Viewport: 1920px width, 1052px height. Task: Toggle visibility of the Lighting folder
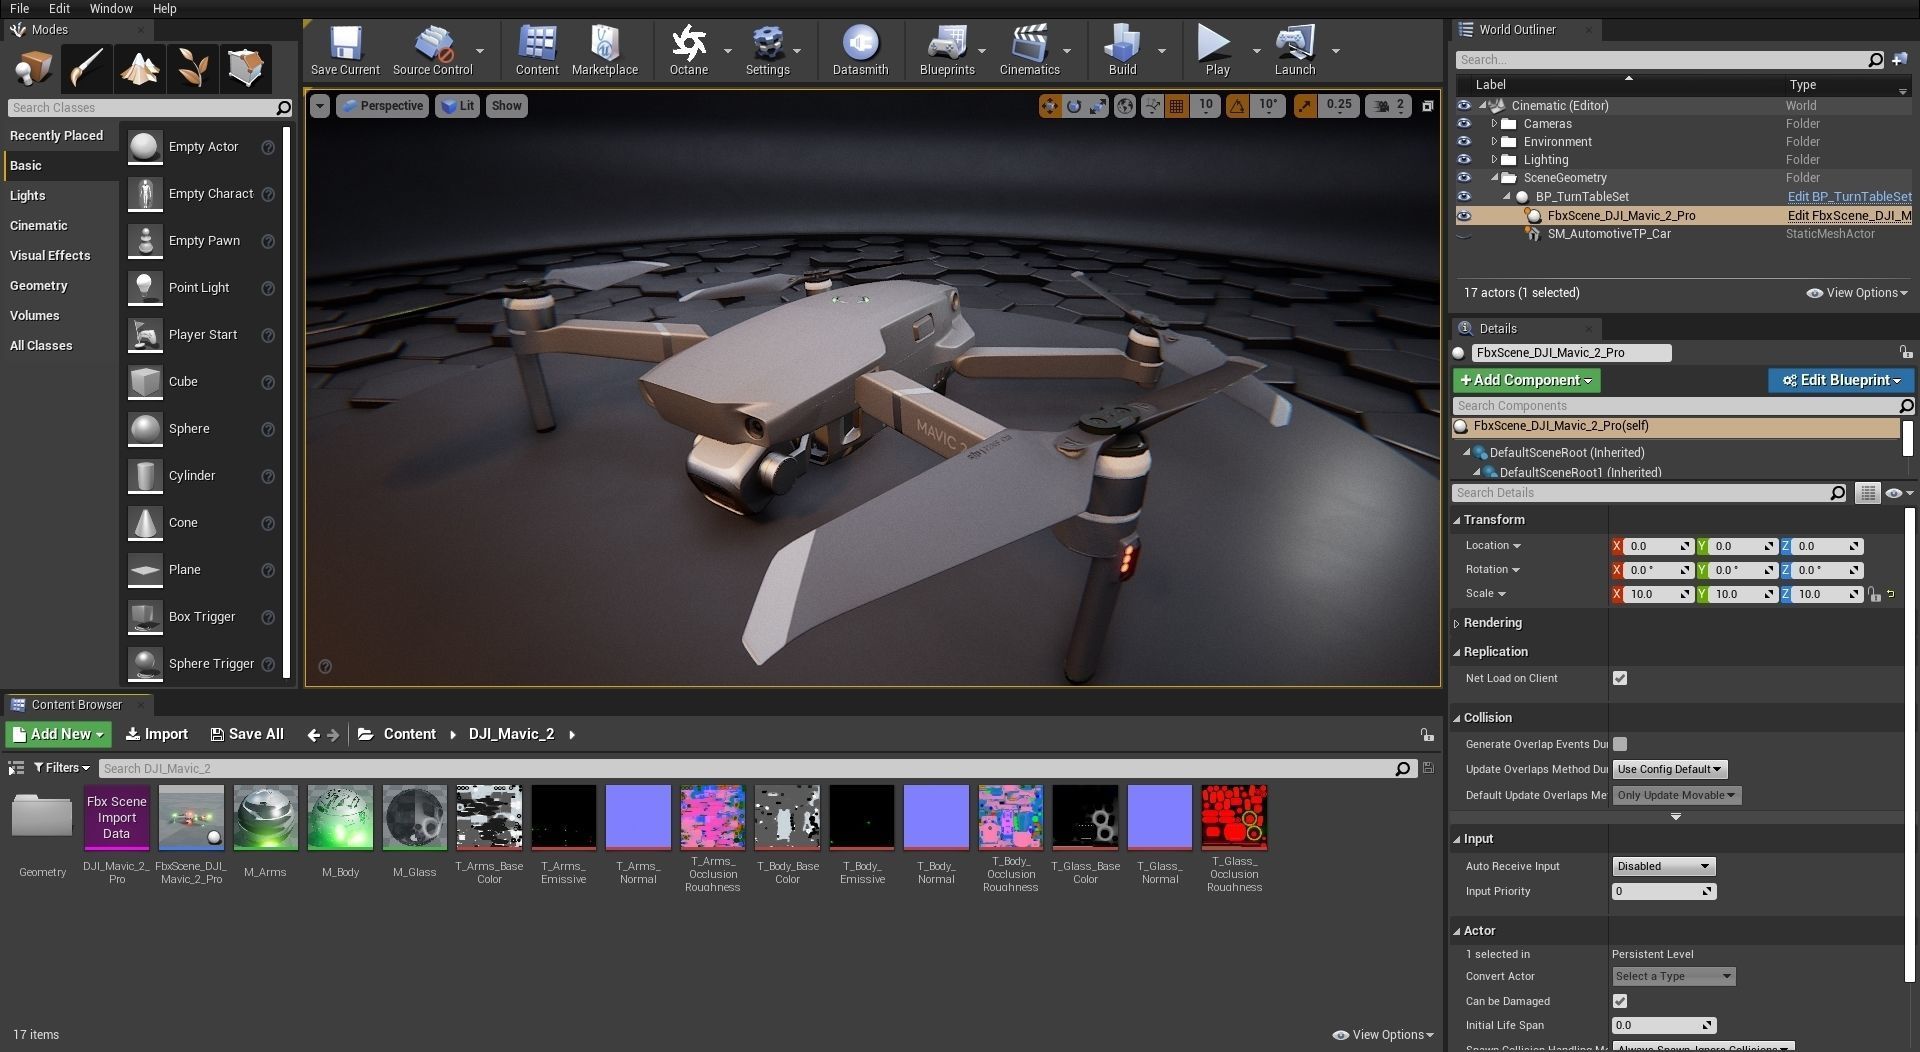coord(1464,160)
